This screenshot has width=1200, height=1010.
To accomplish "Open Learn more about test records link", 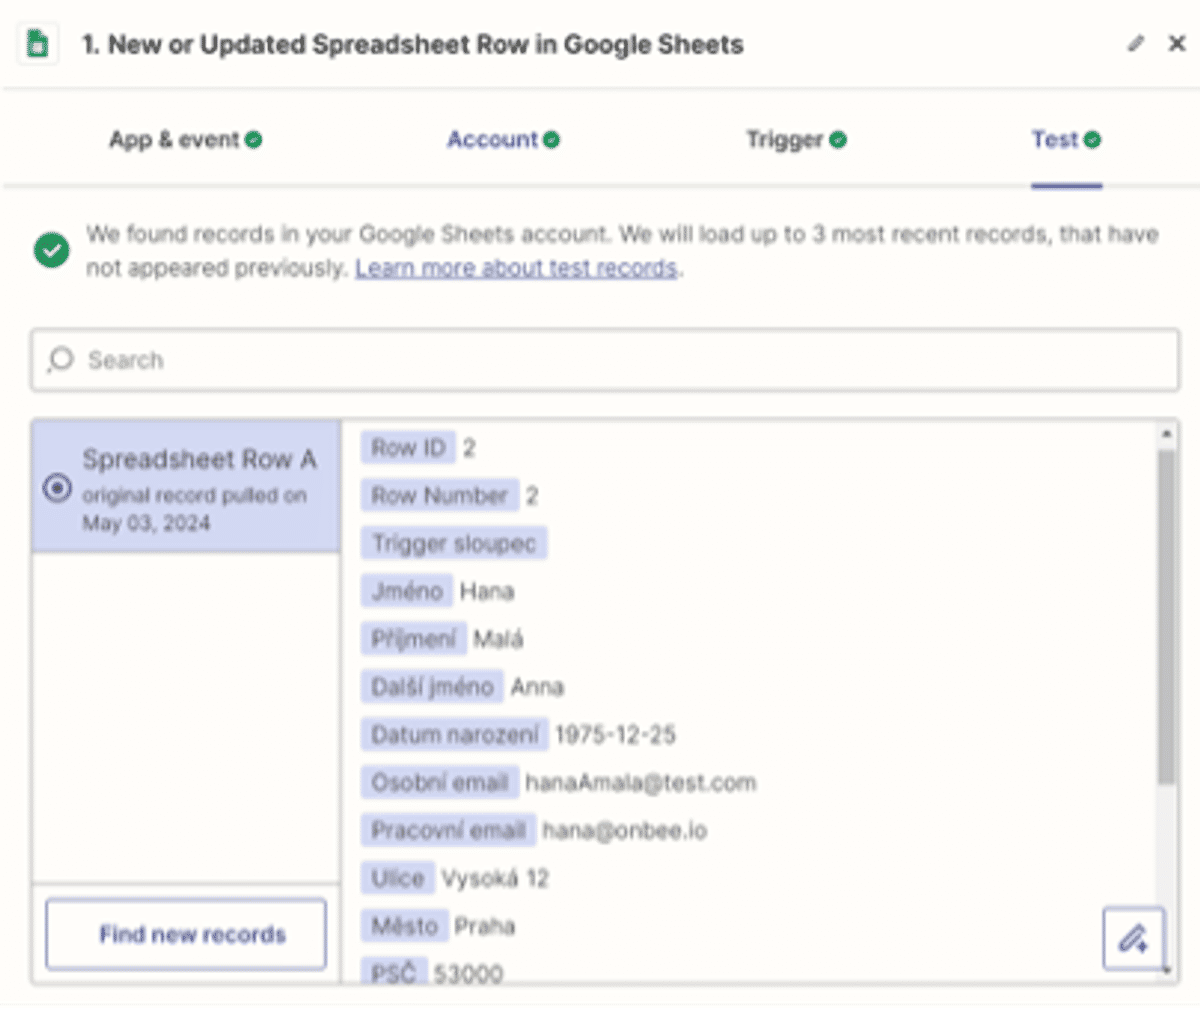I will click(x=516, y=268).
